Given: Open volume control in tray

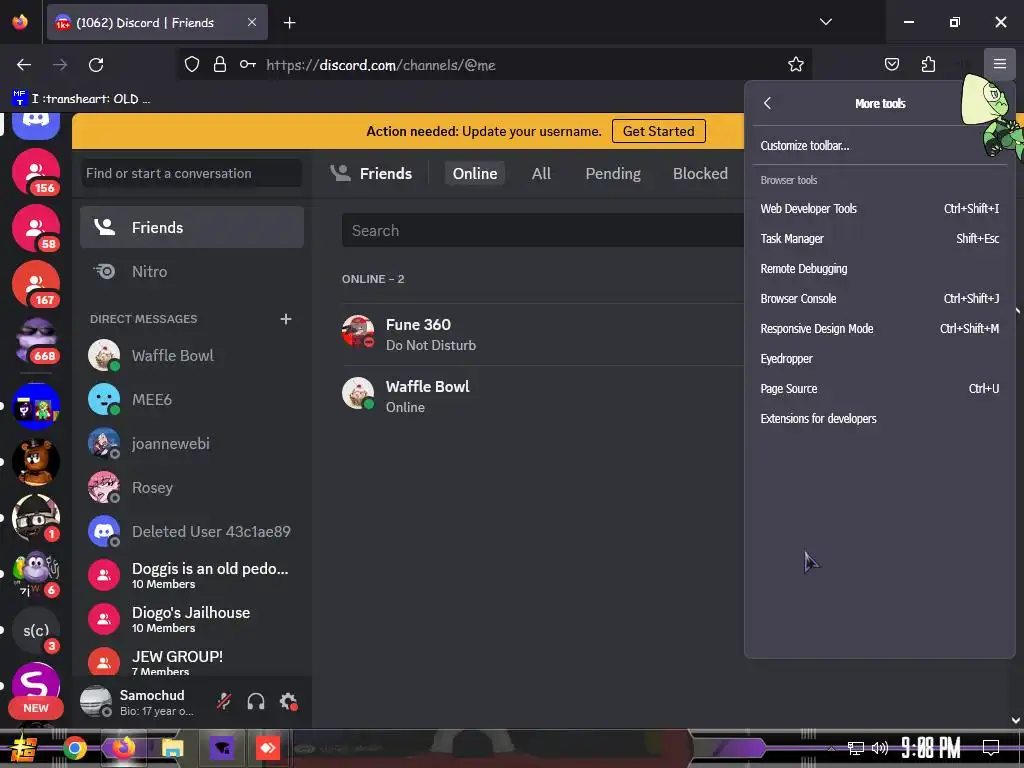Looking at the screenshot, I should (880, 748).
